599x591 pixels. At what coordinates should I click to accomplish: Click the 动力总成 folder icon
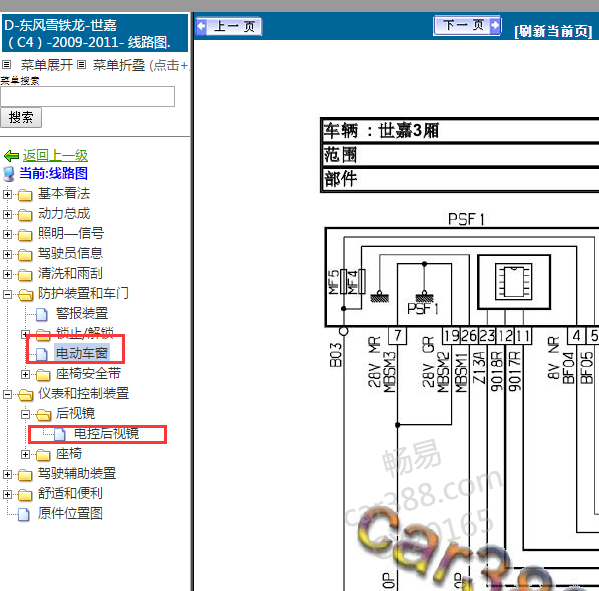[x=25, y=215]
